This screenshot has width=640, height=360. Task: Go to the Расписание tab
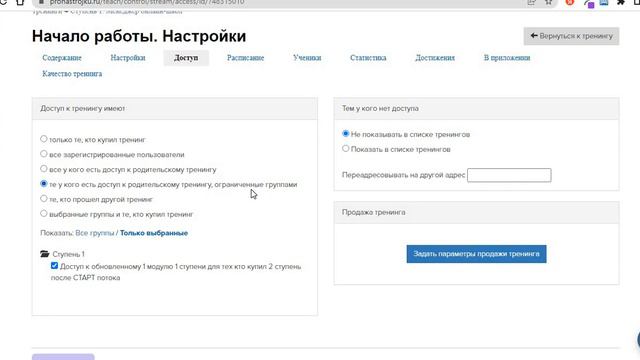246,58
